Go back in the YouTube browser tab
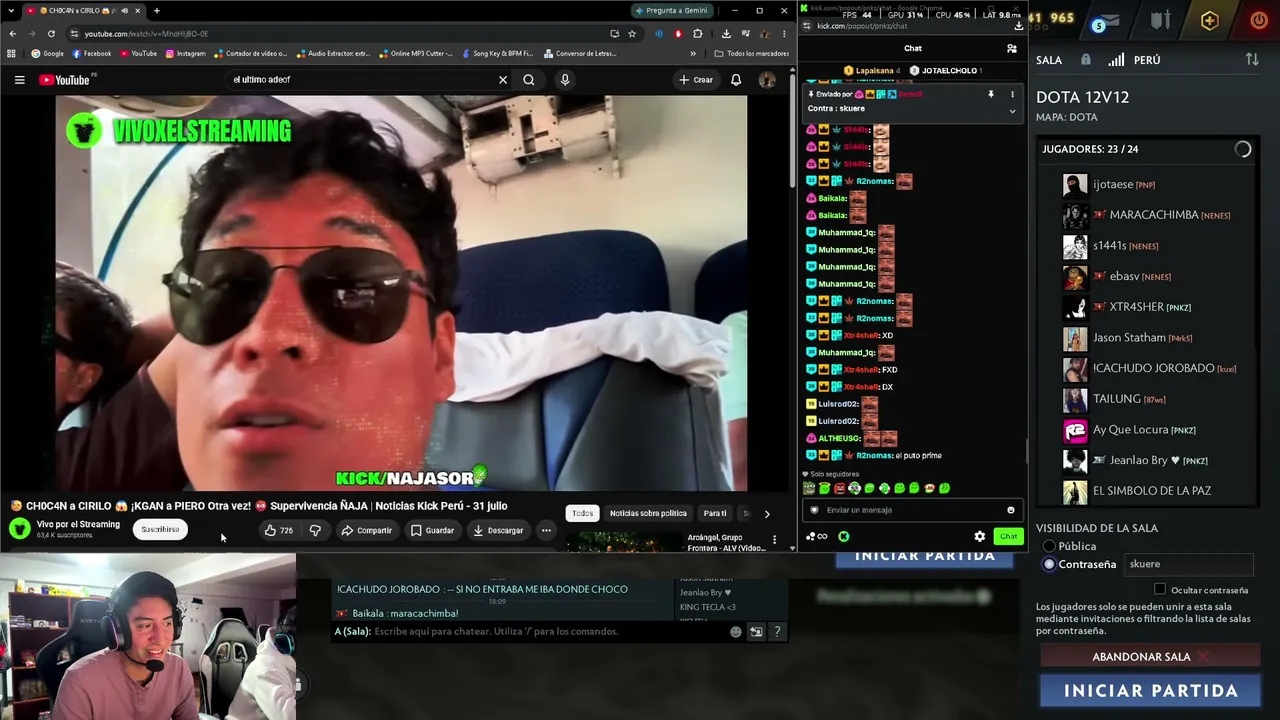1280x720 pixels. point(12,33)
